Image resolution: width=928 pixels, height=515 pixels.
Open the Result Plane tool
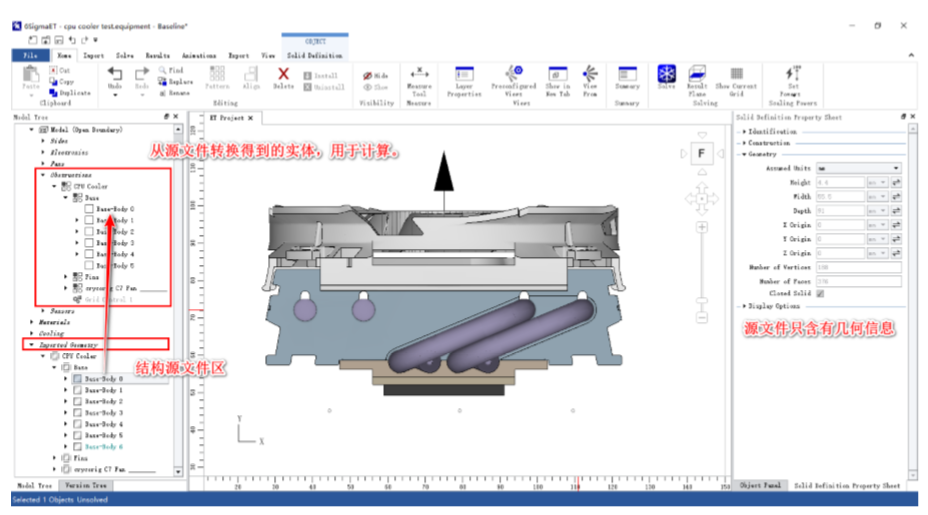coord(697,79)
